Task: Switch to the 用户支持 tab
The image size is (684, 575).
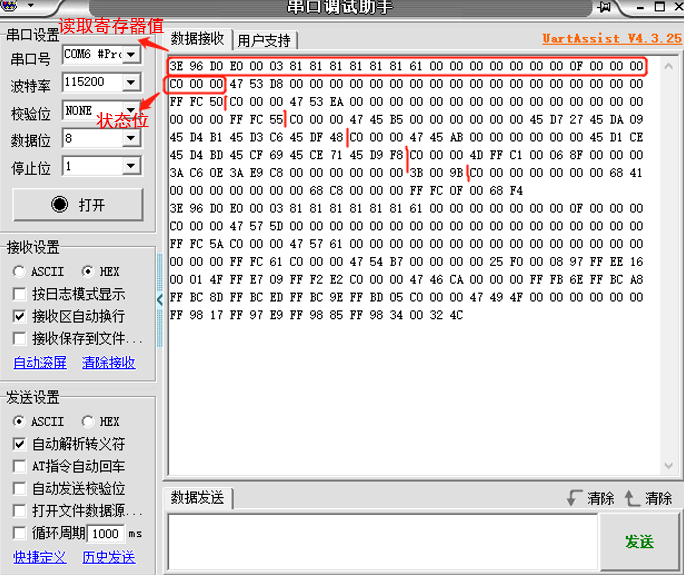Action: point(264,41)
